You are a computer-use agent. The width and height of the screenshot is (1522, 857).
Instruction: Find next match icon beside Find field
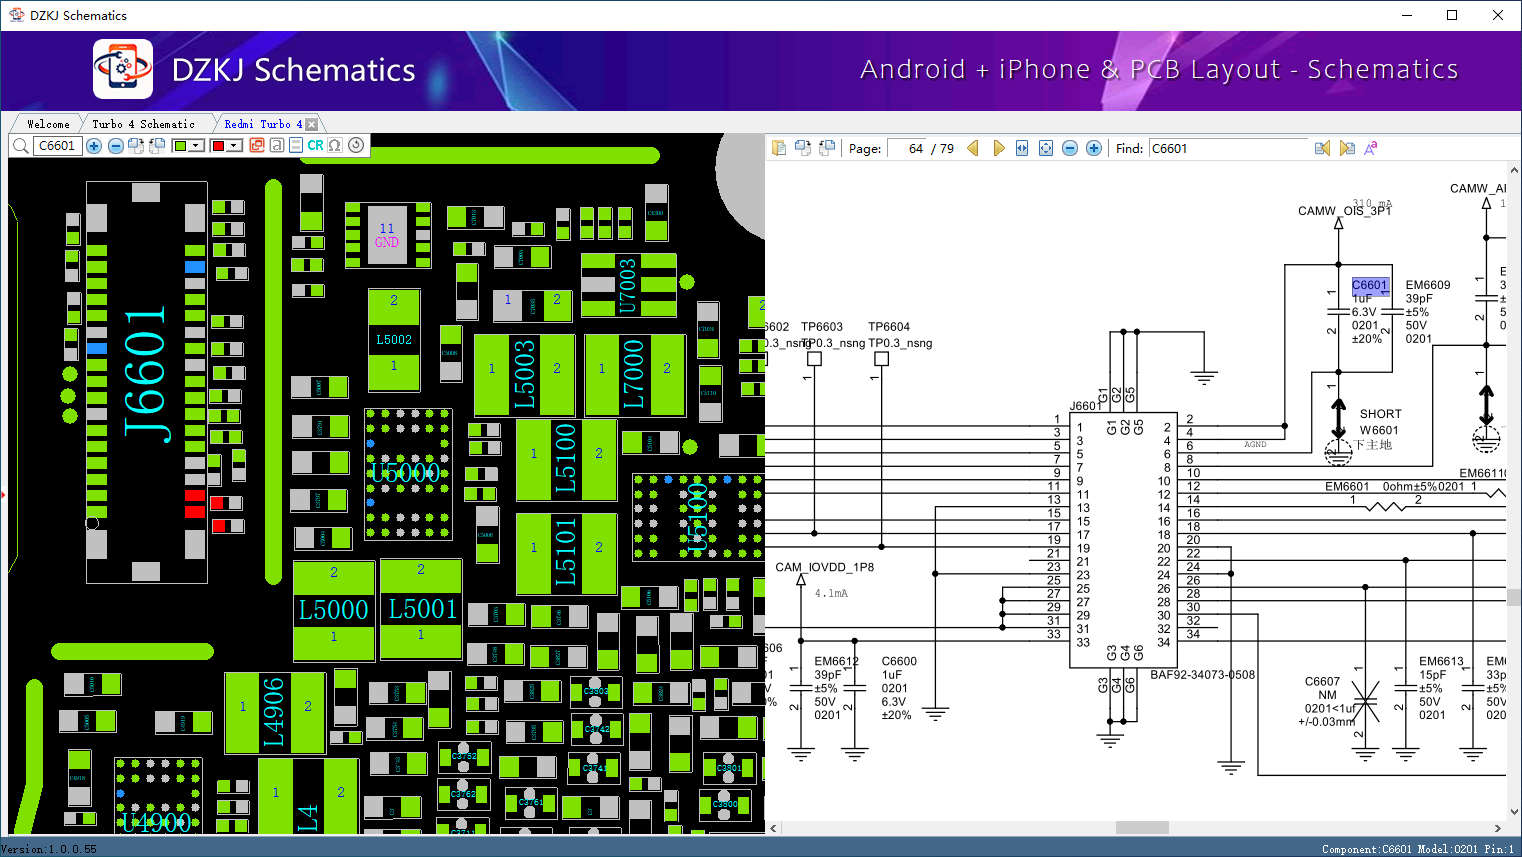[x=1347, y=148]
